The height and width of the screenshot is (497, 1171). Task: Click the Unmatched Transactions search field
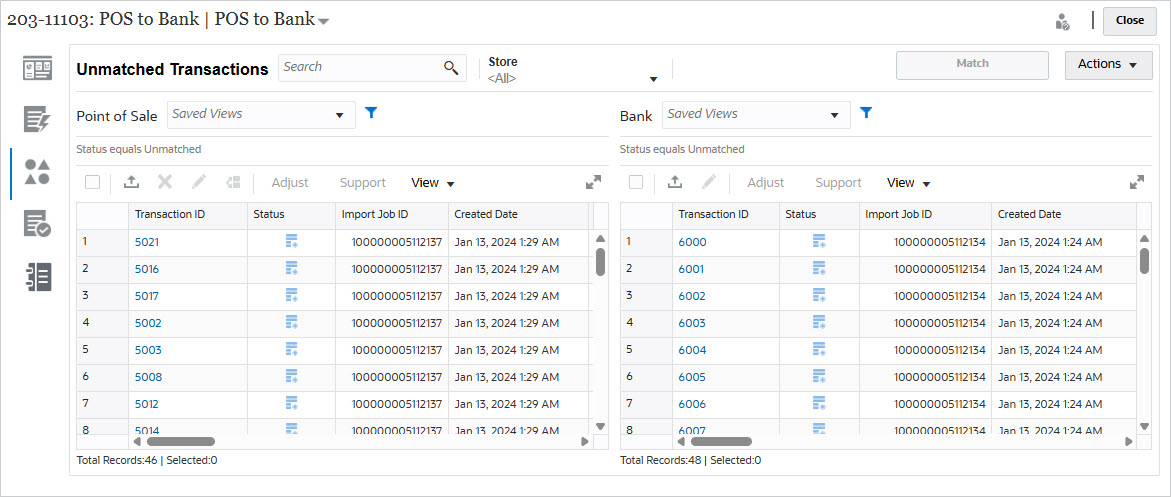tap(360, 68)
